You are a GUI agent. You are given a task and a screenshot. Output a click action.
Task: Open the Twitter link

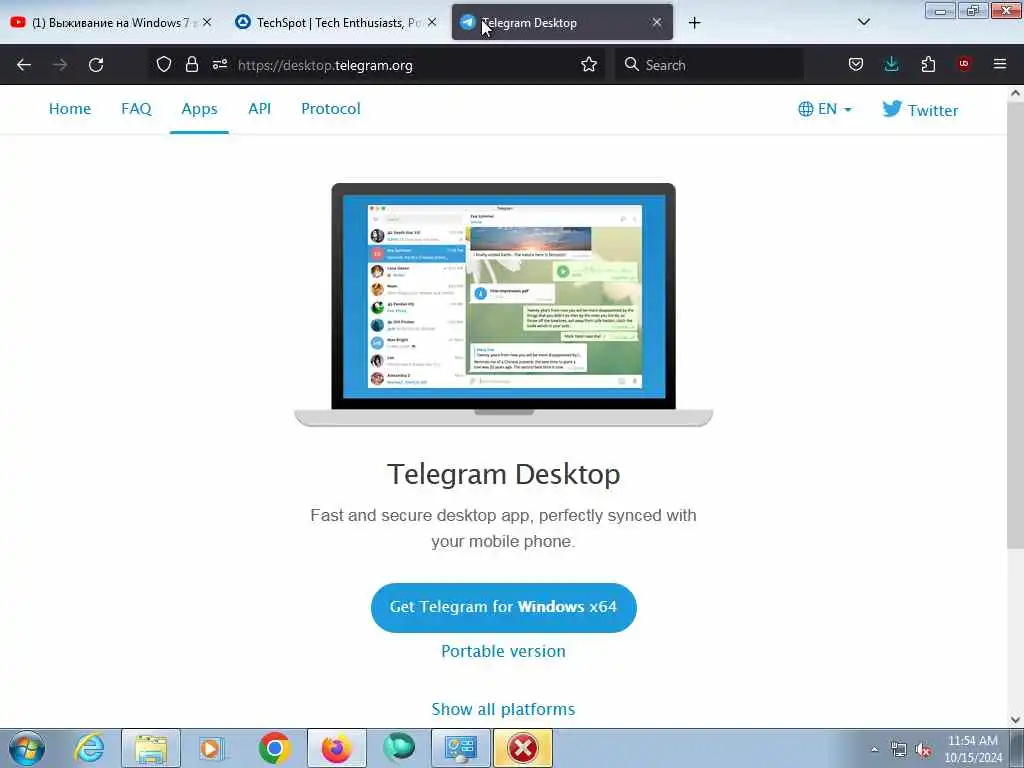coord(920,110)
